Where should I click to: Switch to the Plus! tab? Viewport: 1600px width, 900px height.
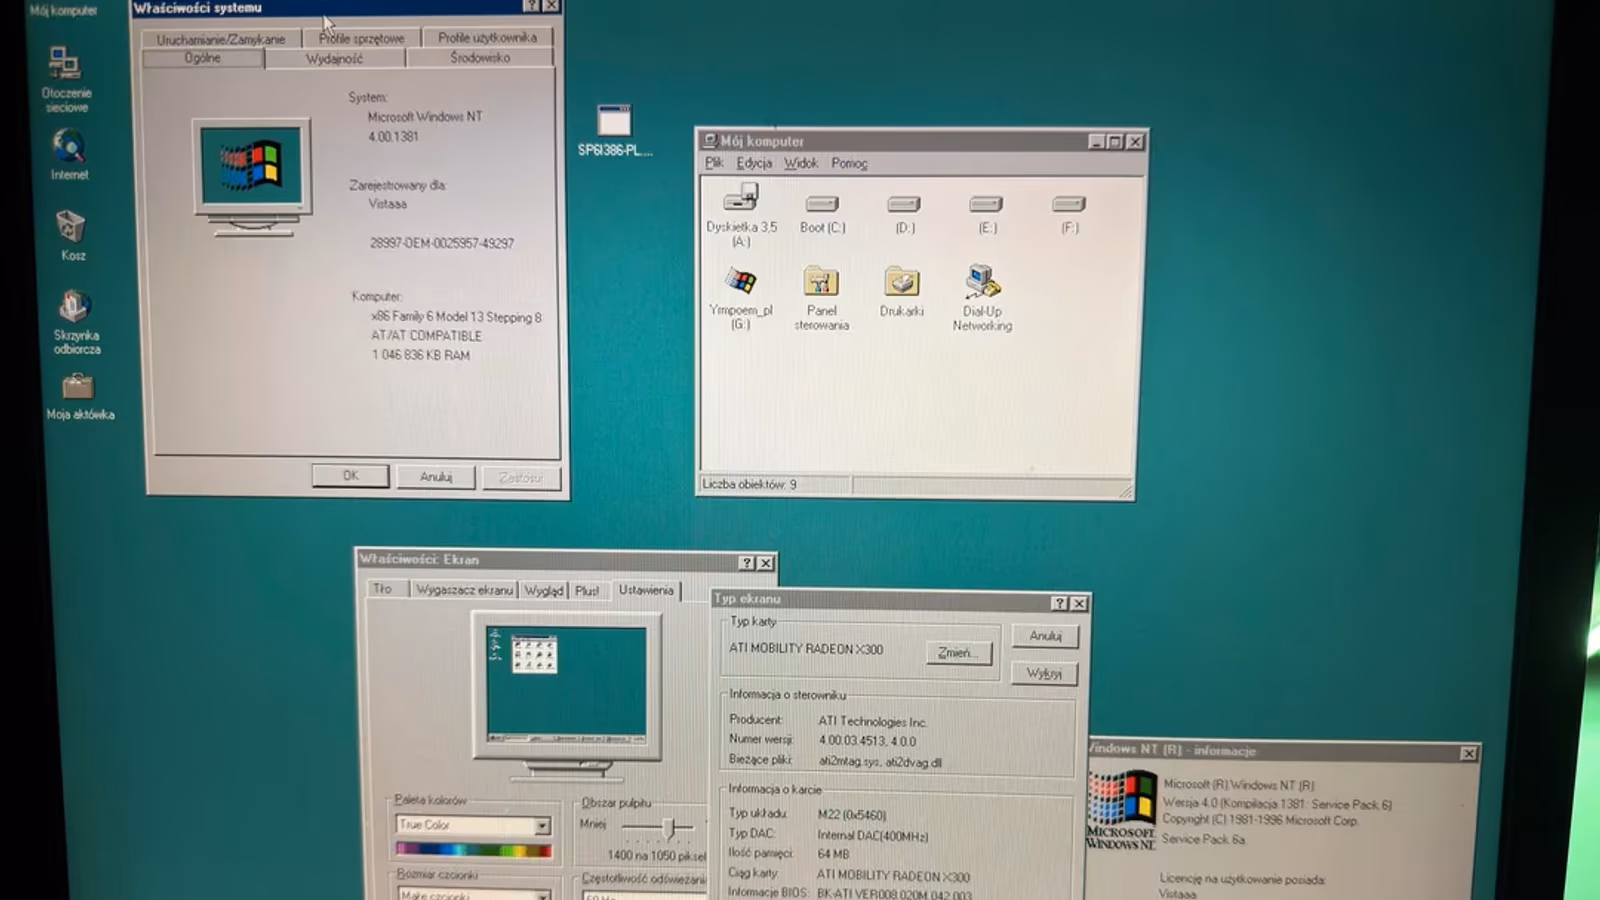pyautogui.click(x=587, y=590)
